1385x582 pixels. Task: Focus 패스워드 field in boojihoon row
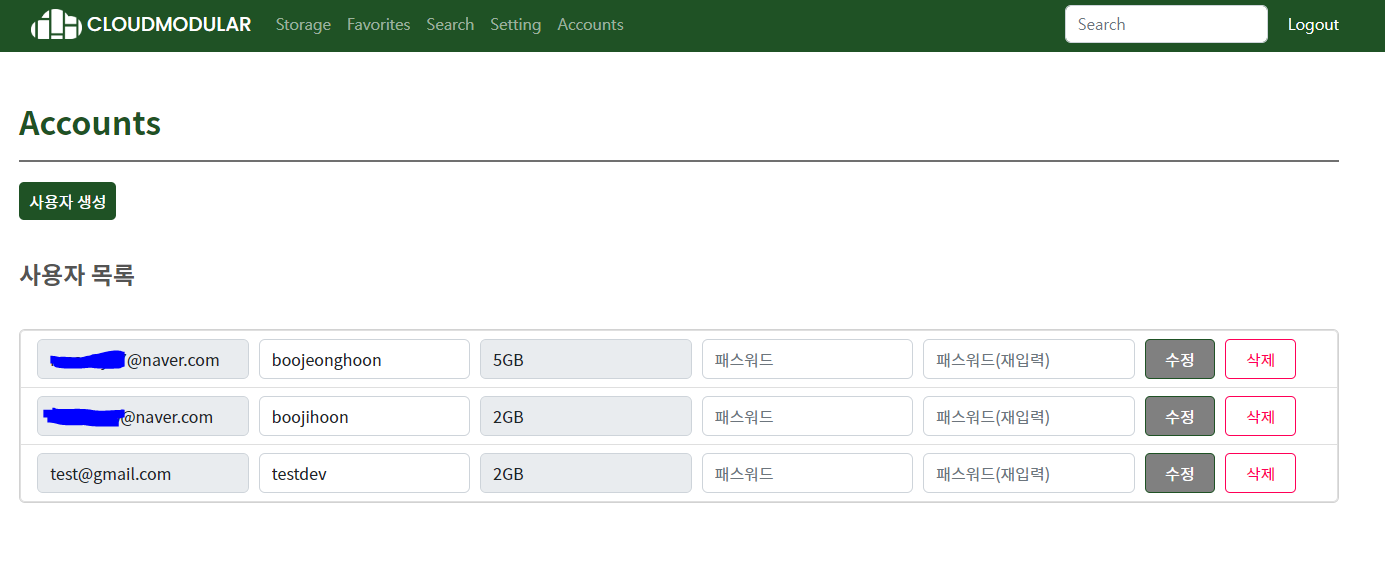pyautogui.click(x=807, y=416)
